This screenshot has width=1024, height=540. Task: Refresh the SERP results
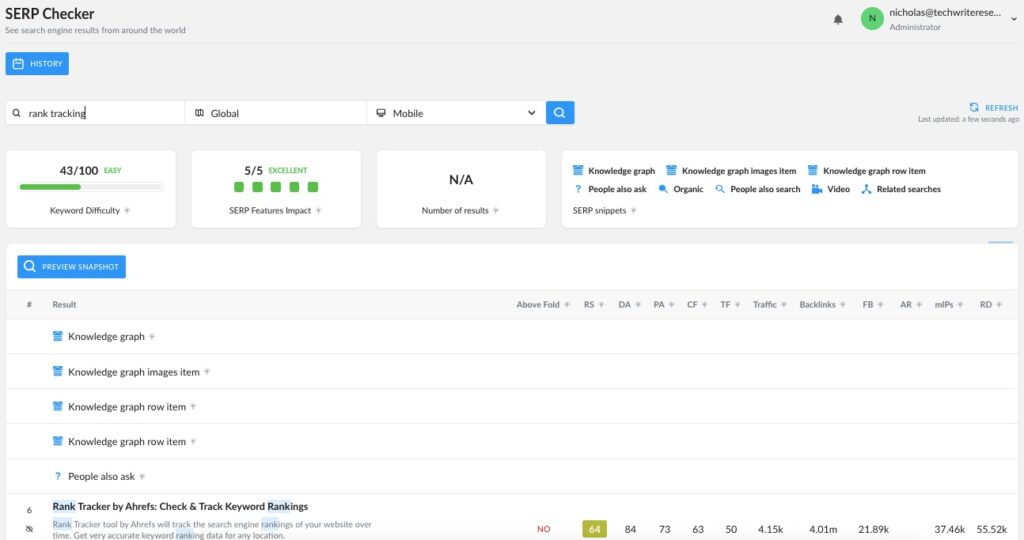(x=993, y=108)
